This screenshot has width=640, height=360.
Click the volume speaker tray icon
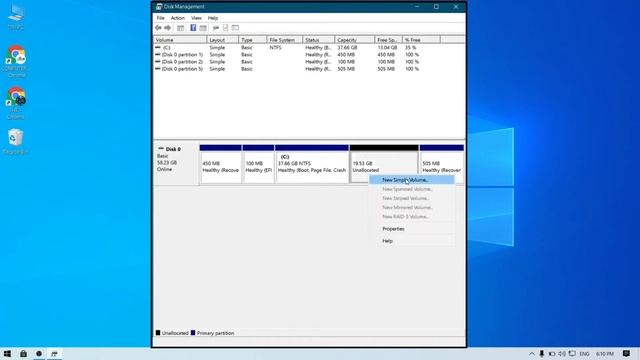pos(562,353)
